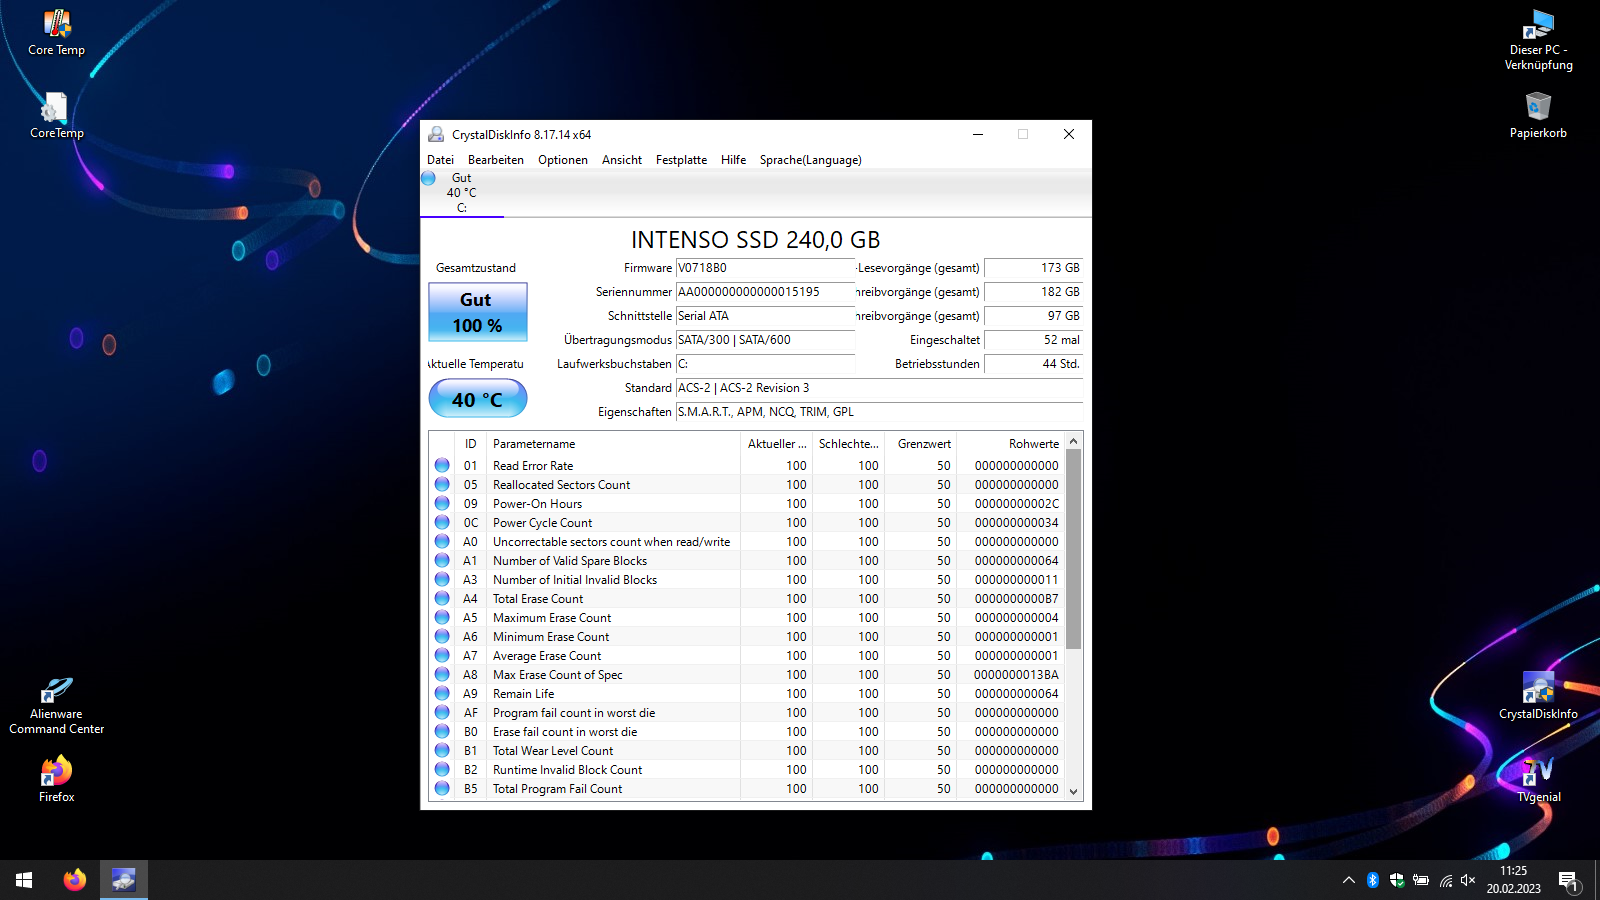Viewport: 1600px width, 900px height.
Task: Show hidden tray icons chevron
Action: (1348, 880)
